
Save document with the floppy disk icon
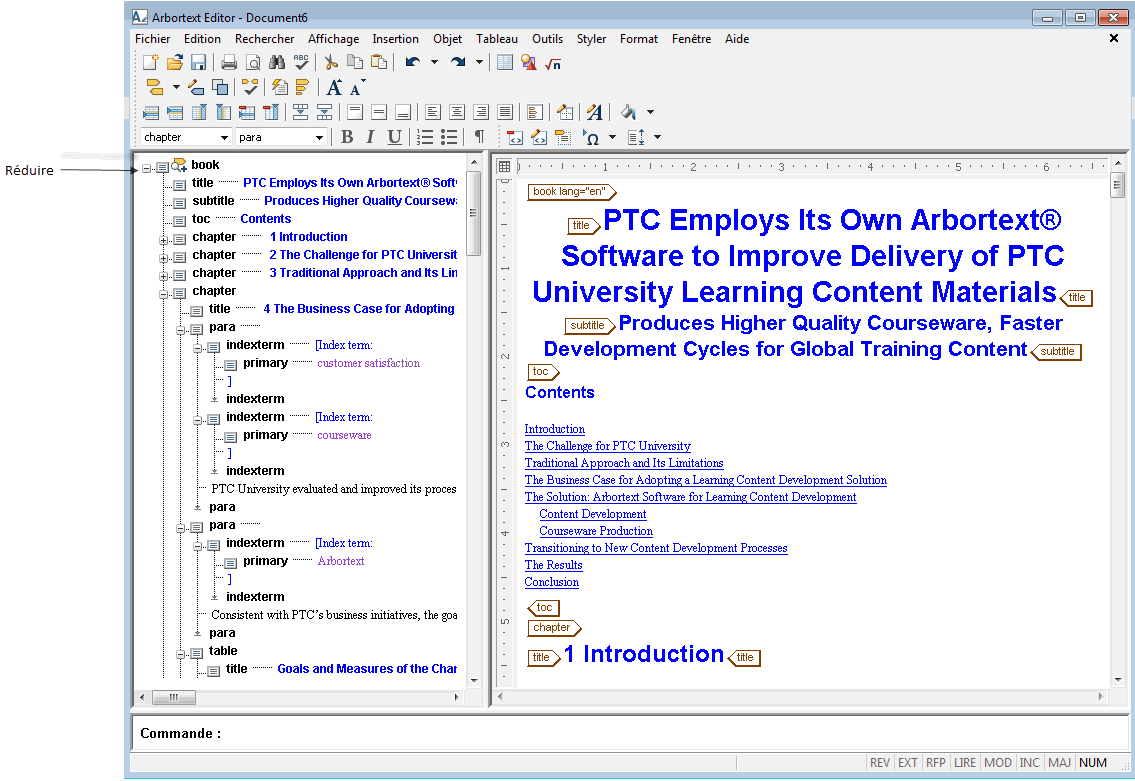[x=198, y=63]
